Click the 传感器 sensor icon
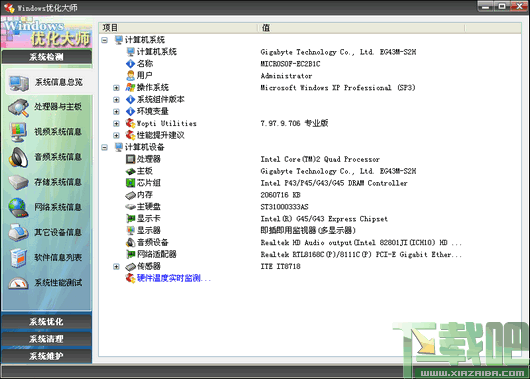 click(130, 266)
